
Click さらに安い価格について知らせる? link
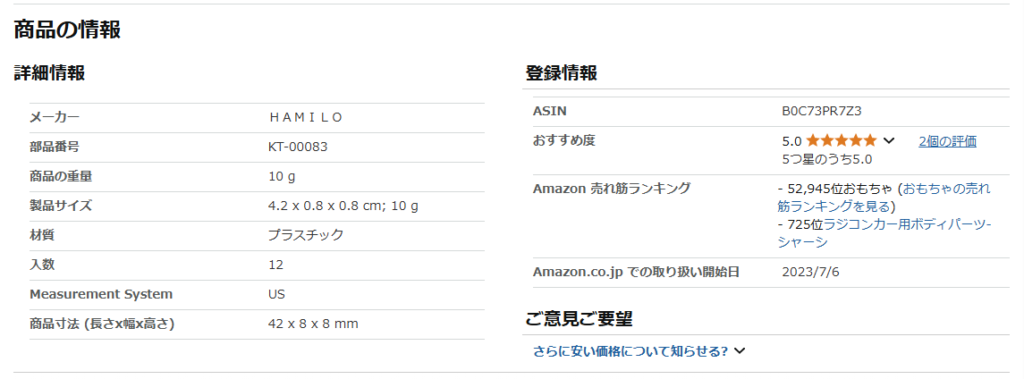pos(631,352)
